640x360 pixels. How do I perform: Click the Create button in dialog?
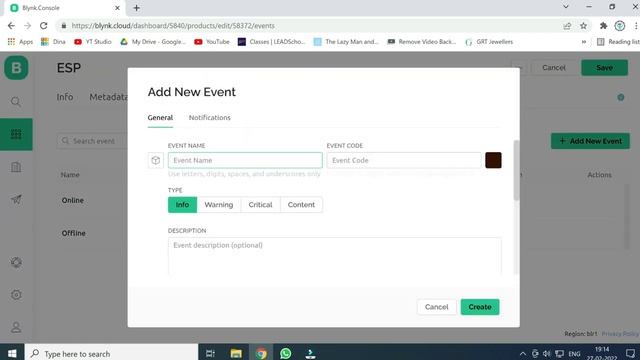(480, 307)
